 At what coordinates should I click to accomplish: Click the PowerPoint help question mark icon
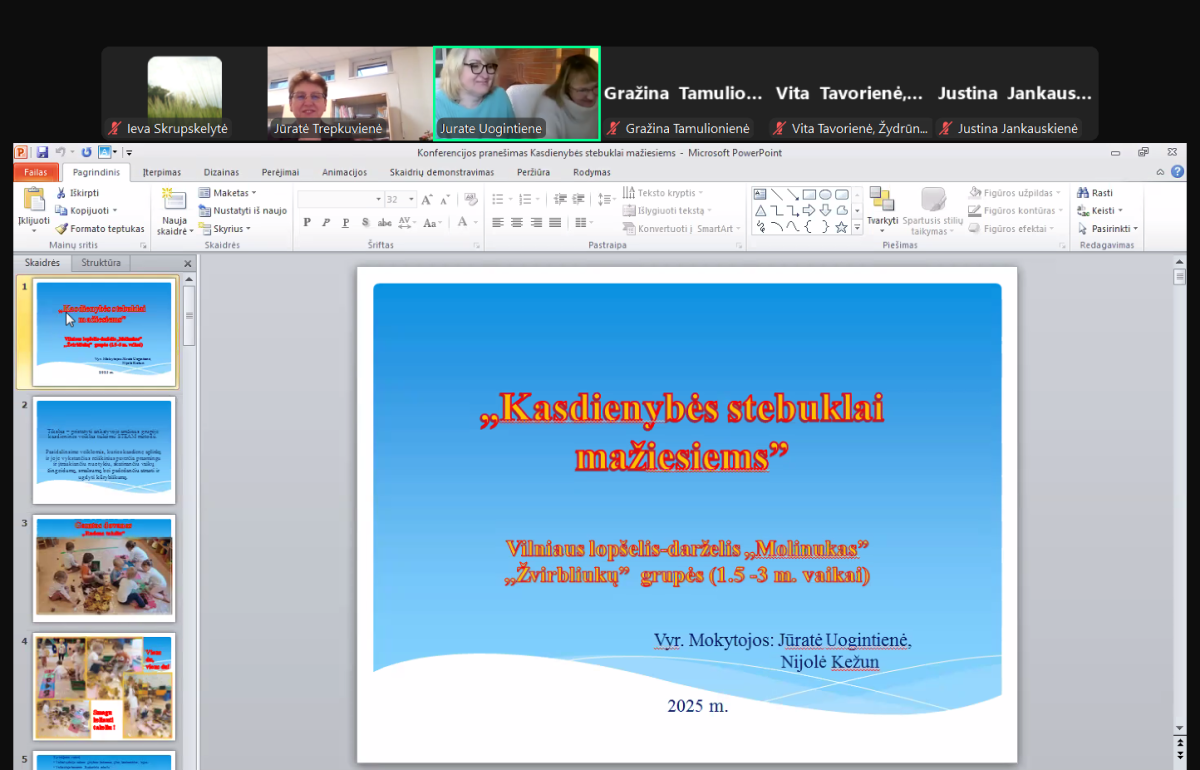(1176, 172)
